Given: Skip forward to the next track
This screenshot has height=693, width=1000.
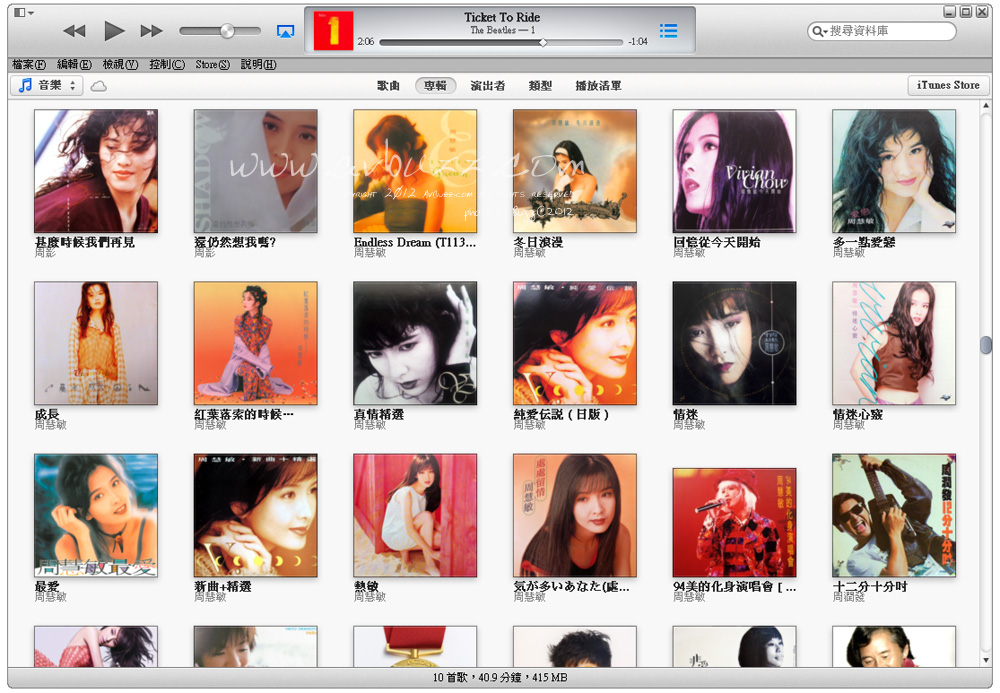Looking at the screenshot, I should click(151, 31).
